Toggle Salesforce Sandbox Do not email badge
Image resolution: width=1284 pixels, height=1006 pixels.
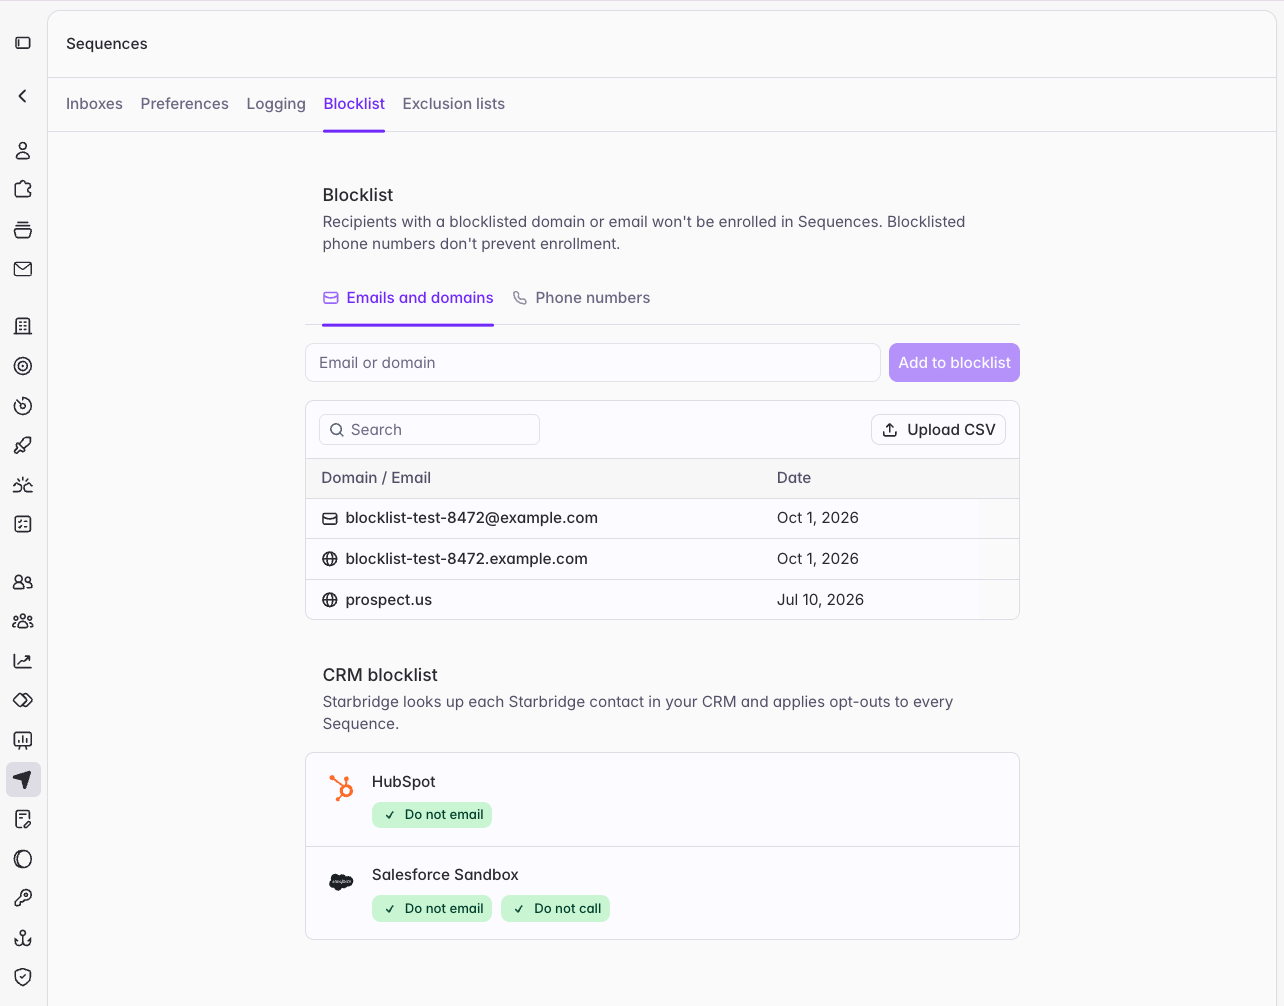(x=432, y=909)
